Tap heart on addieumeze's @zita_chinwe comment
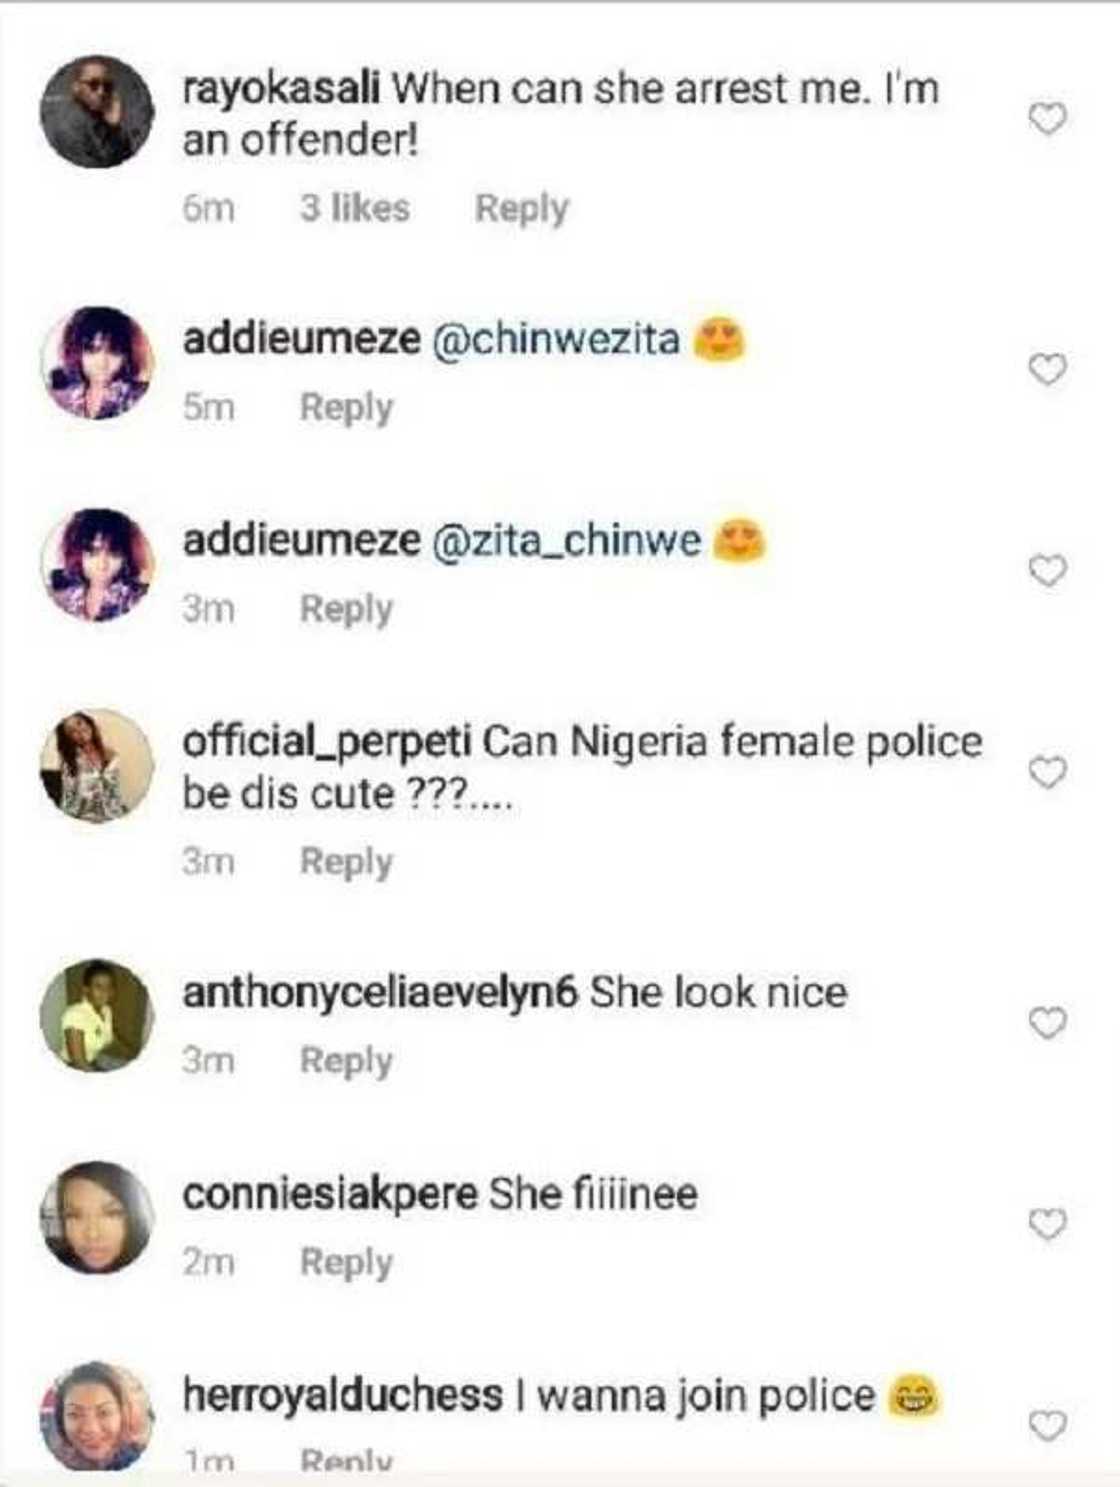The width and height of the screenshot is (1120, 1487). [1047, 571]
